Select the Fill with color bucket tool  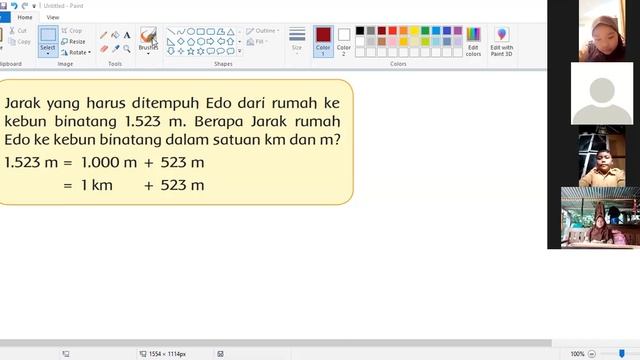(116, 36)
